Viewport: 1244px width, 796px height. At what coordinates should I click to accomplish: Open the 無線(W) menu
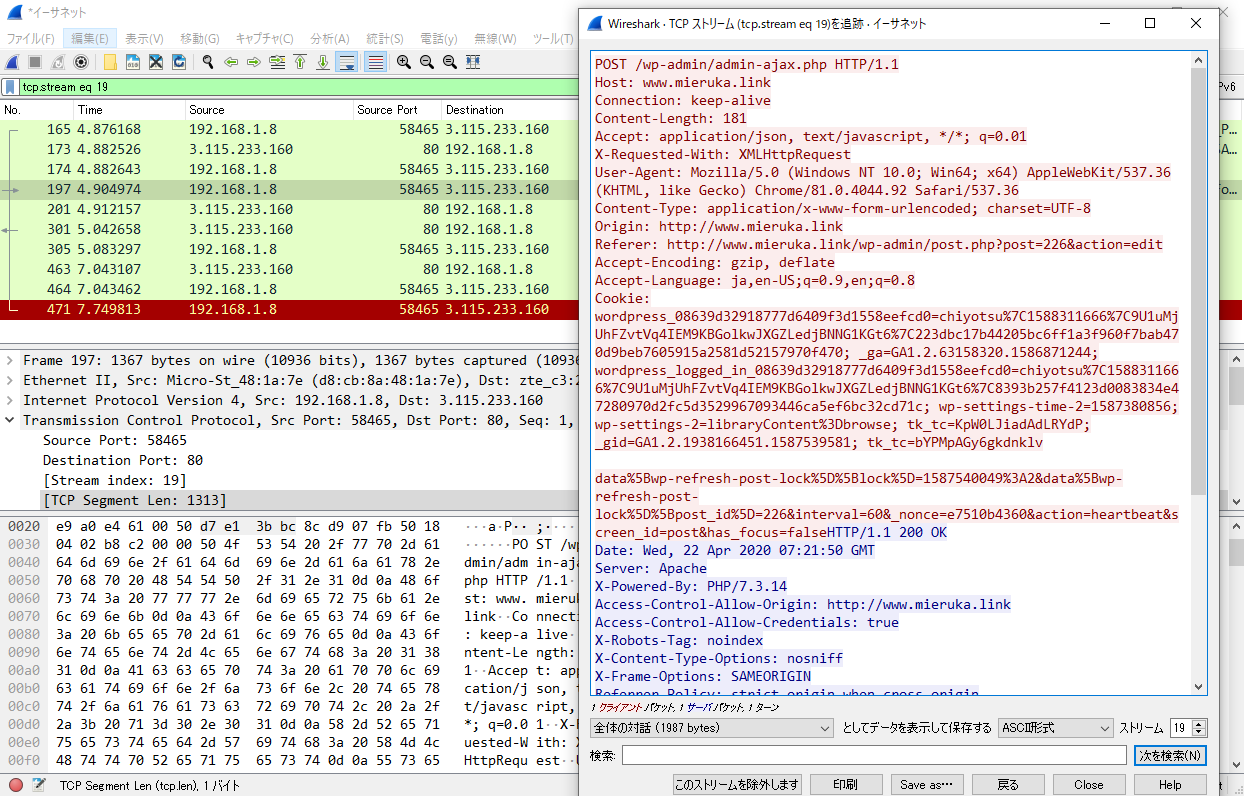pyautogui.click(x=494, y=38)
